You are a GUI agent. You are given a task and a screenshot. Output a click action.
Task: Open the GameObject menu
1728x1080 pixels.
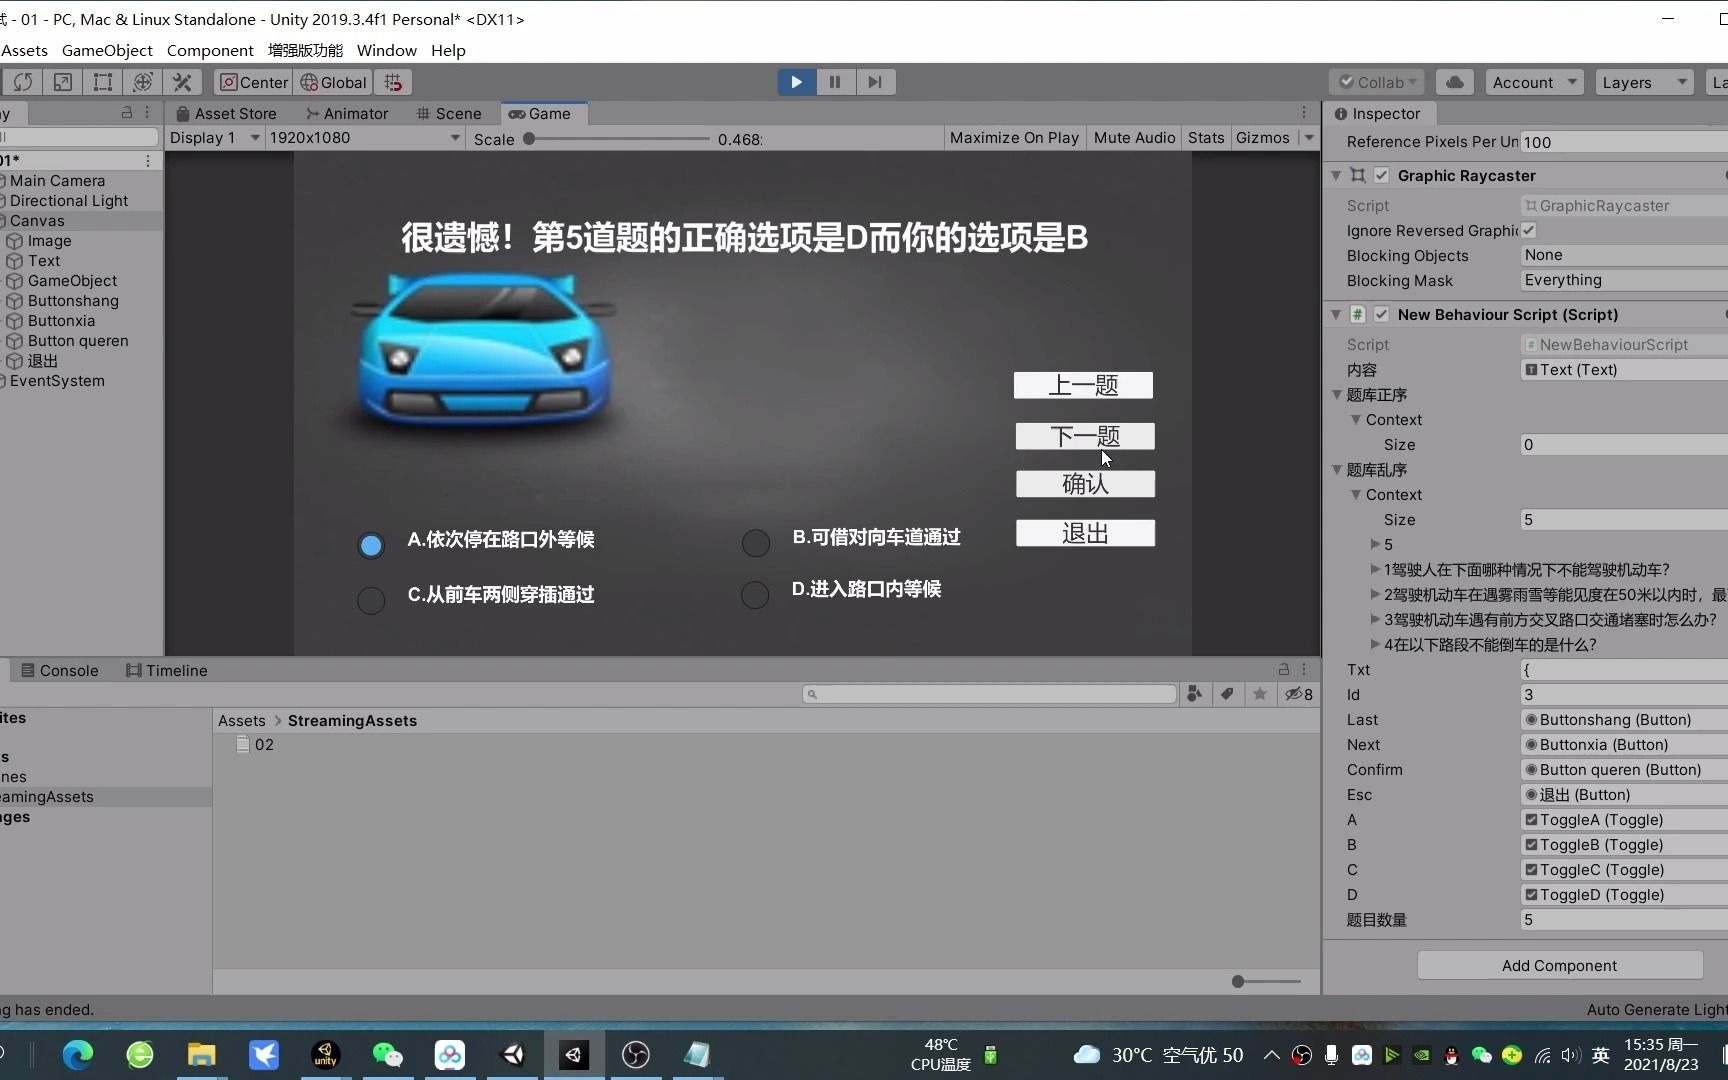click(106, 50)
